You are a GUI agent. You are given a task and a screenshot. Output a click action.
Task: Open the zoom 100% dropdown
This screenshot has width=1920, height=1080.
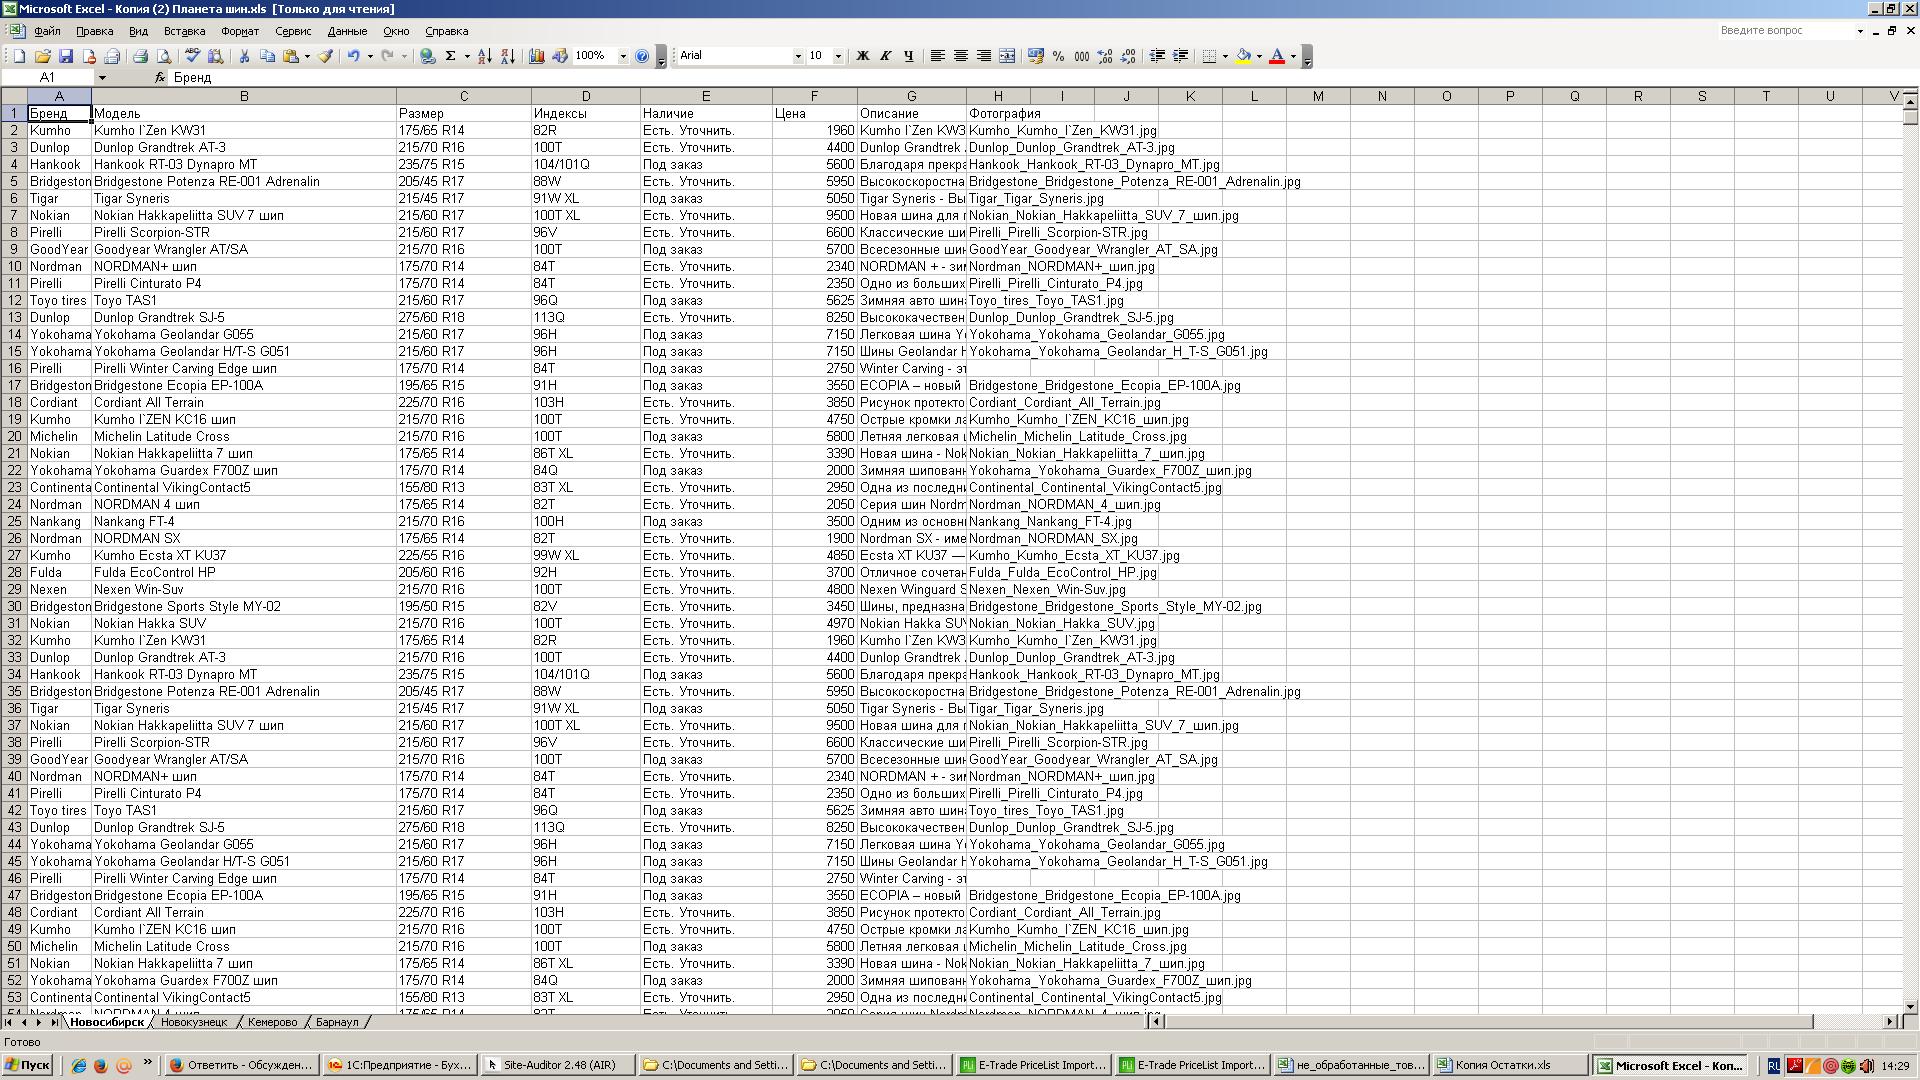coord(622,56)
